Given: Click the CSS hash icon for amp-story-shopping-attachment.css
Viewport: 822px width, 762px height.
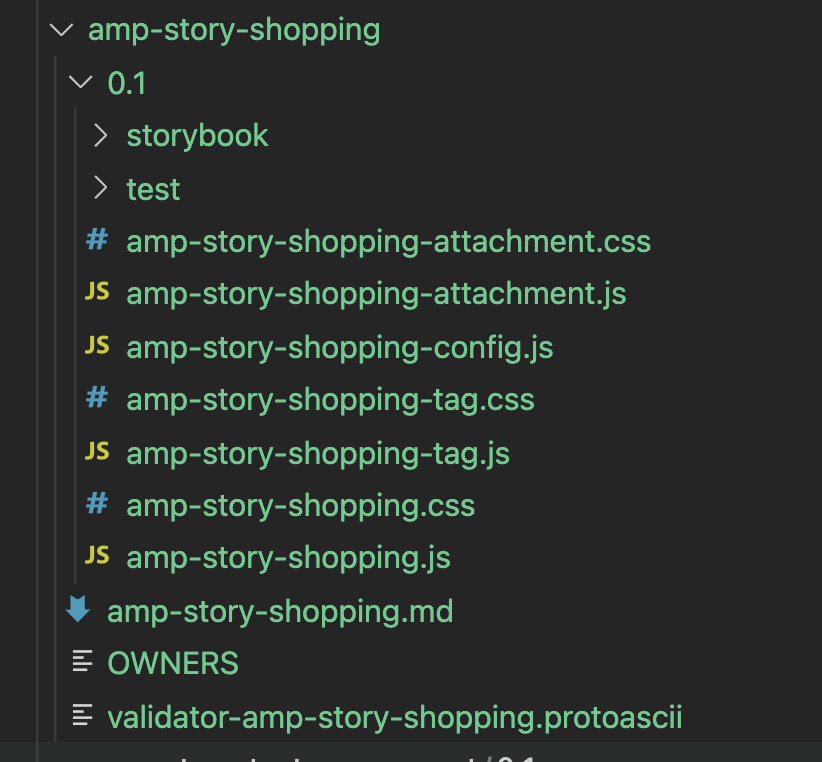Looking at the screenshot, I should pyautogui.click(x=96, y=240).
